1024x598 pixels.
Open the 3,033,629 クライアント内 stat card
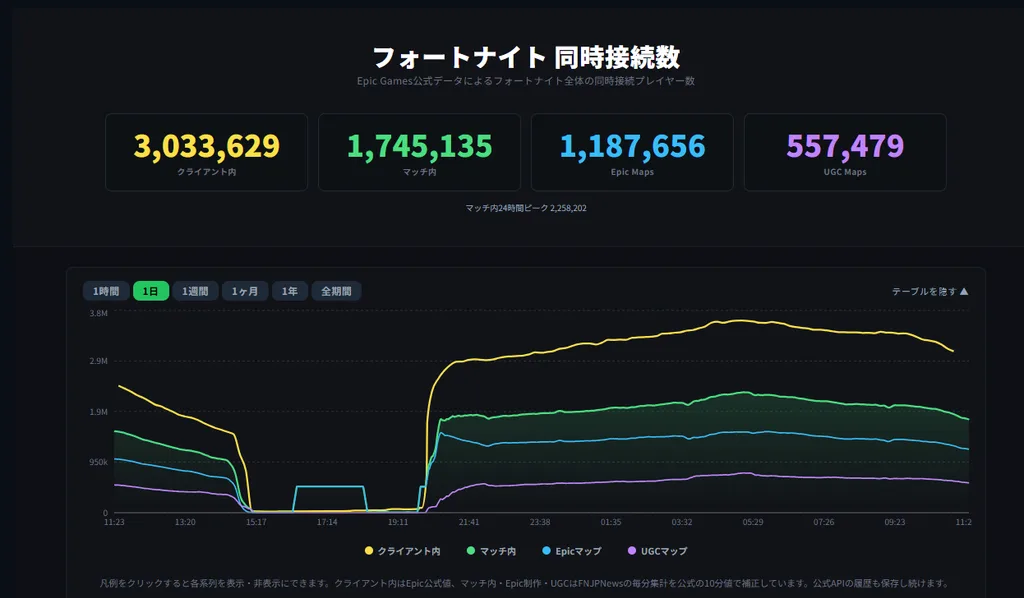pos(206,152)
